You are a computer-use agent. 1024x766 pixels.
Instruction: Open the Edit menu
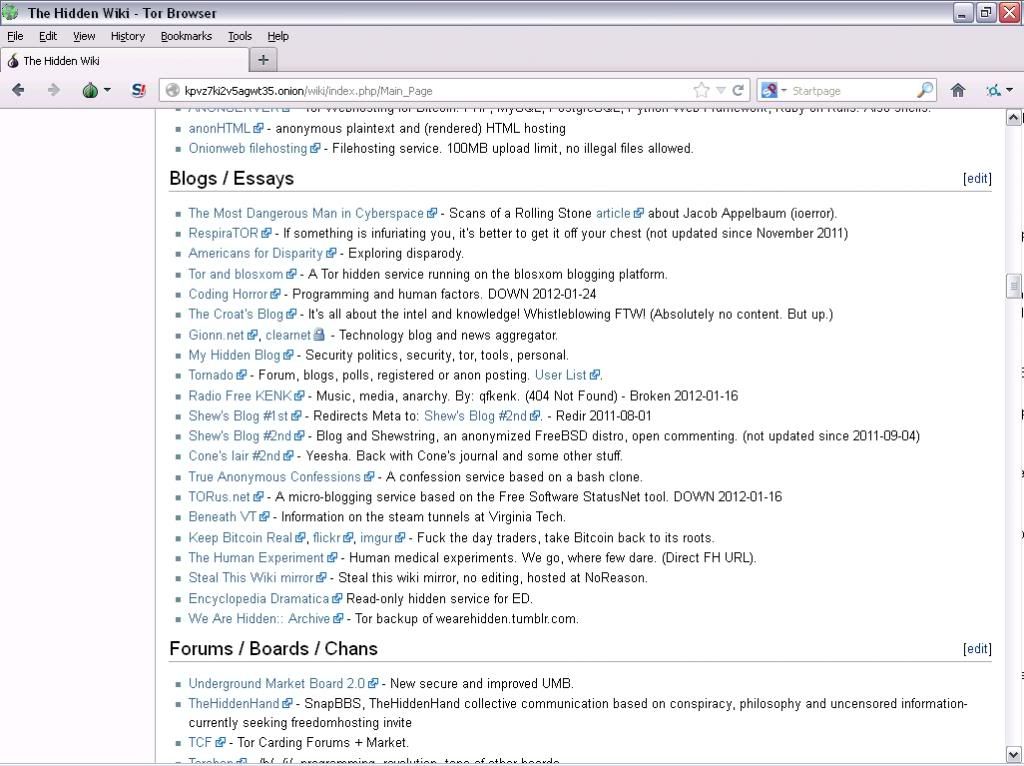[48, 36]
